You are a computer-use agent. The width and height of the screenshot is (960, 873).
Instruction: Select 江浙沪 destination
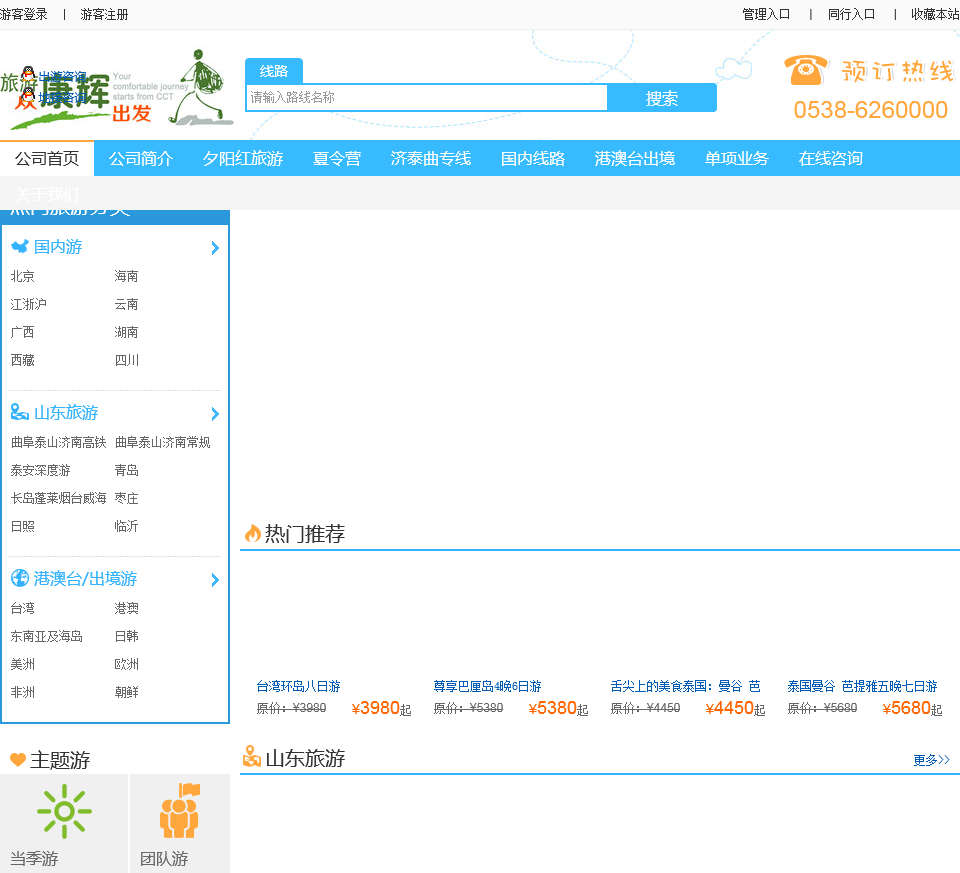29,304
